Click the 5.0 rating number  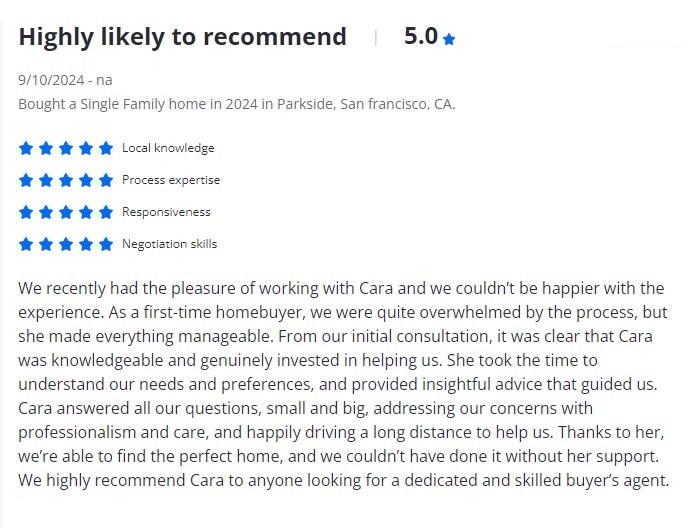click(421, 36)
